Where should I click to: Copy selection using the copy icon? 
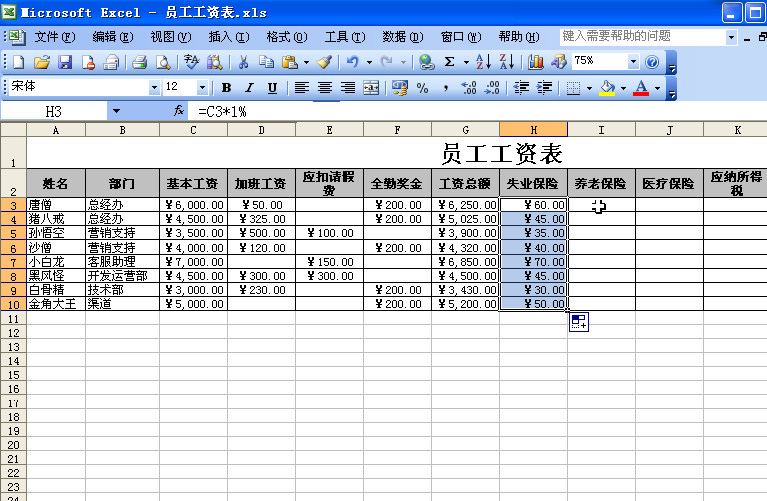point(266,62)
